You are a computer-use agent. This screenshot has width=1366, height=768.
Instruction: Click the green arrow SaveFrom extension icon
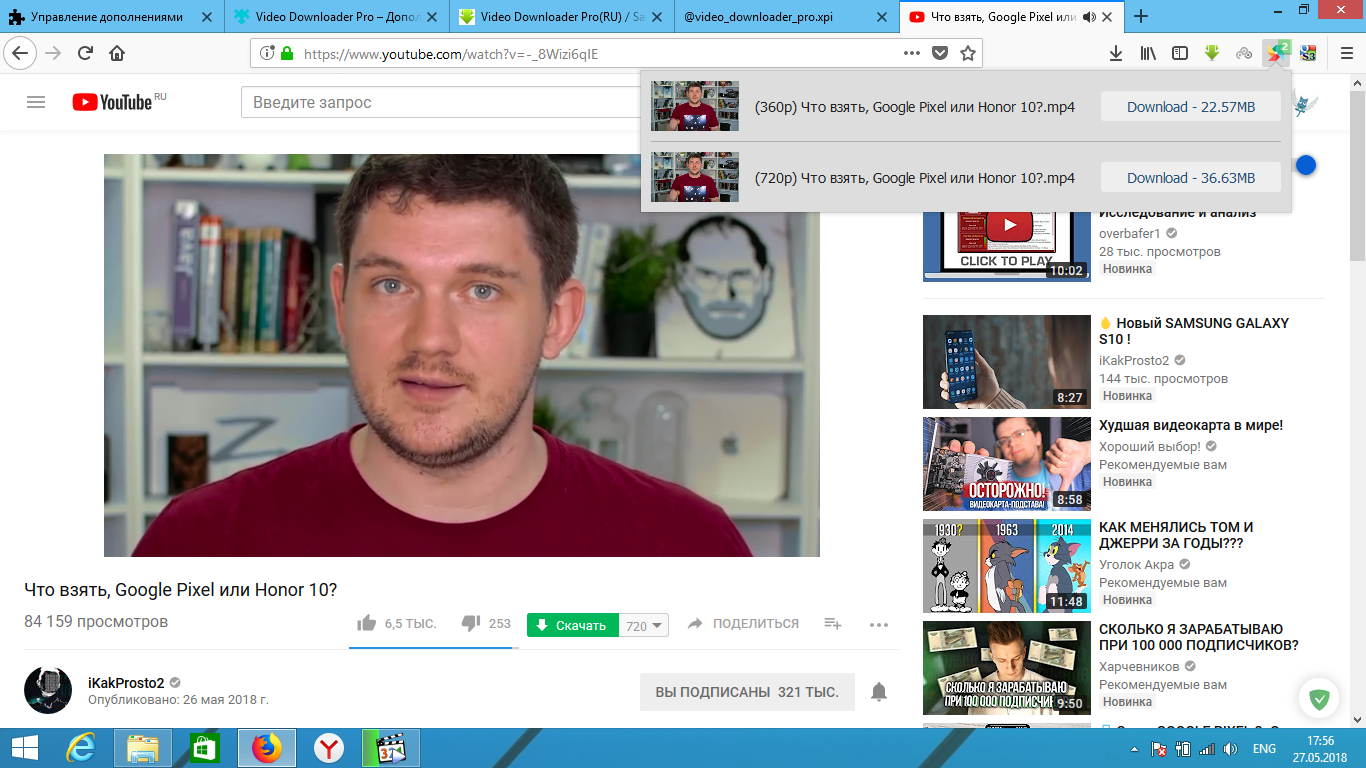[1212, 53]
